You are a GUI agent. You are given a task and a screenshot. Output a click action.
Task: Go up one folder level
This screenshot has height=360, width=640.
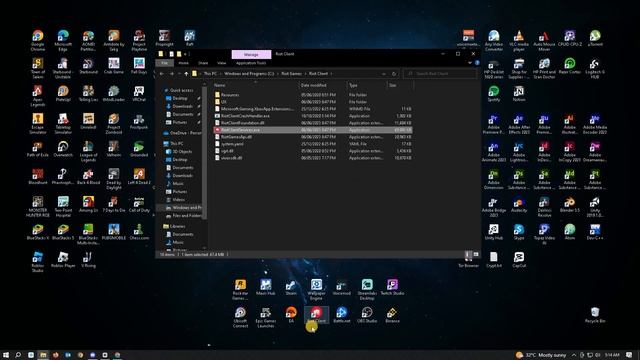click(186, 74)
